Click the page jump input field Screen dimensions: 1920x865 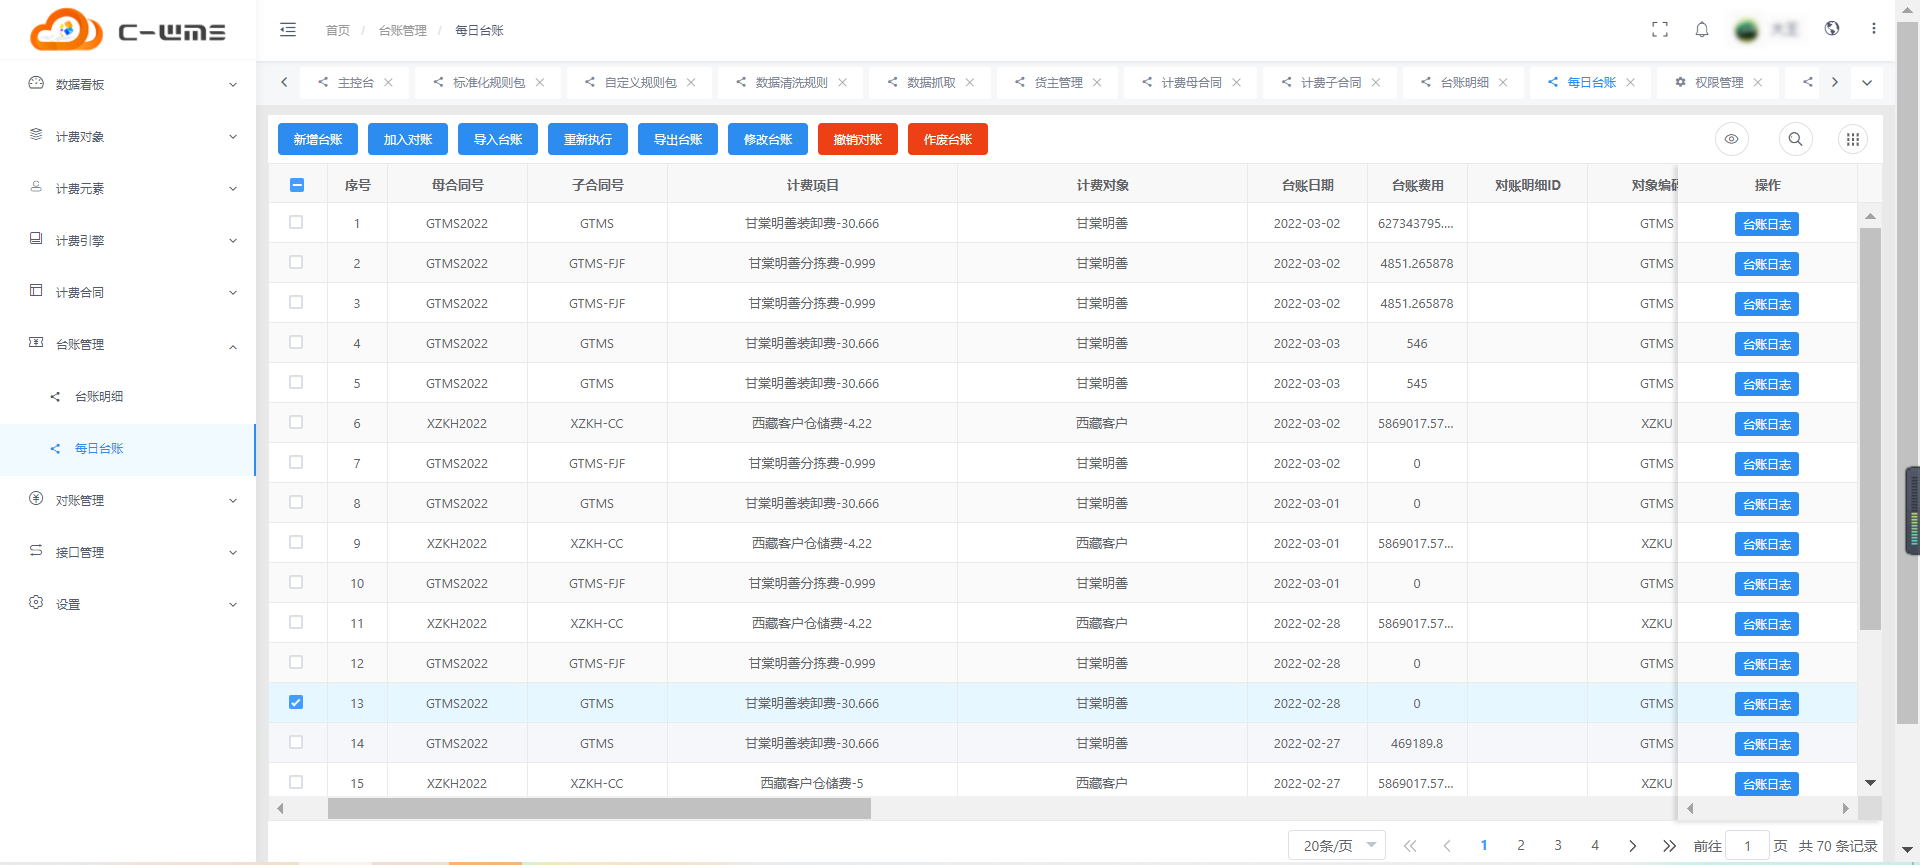[x=1748, y=846]
